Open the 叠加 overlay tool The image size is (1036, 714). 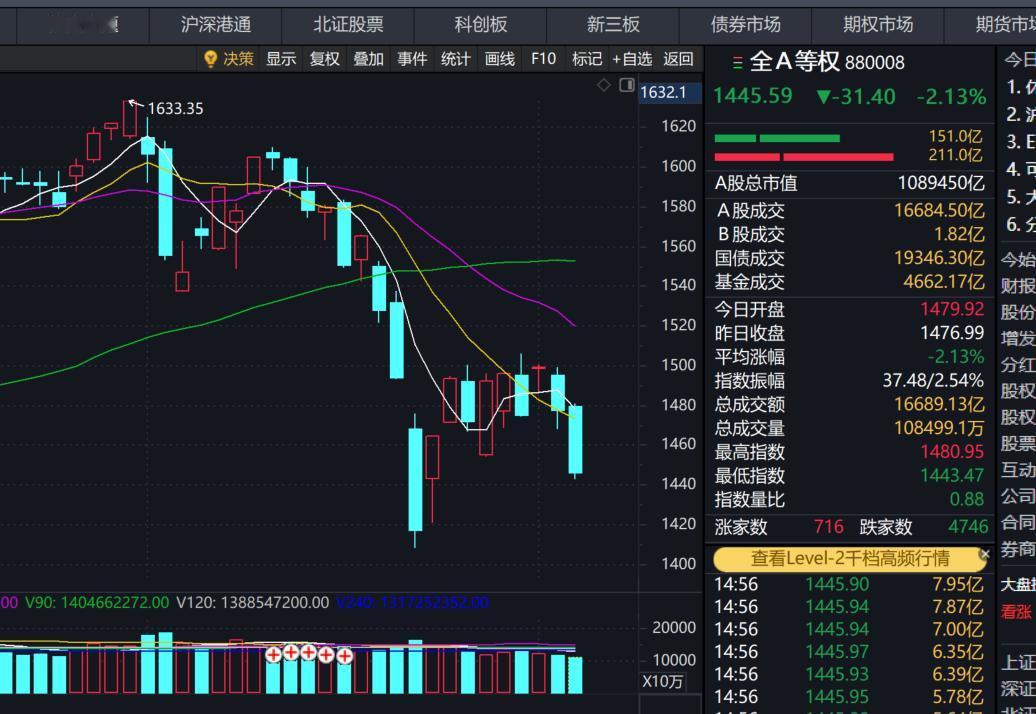click(x=364, y=59)
